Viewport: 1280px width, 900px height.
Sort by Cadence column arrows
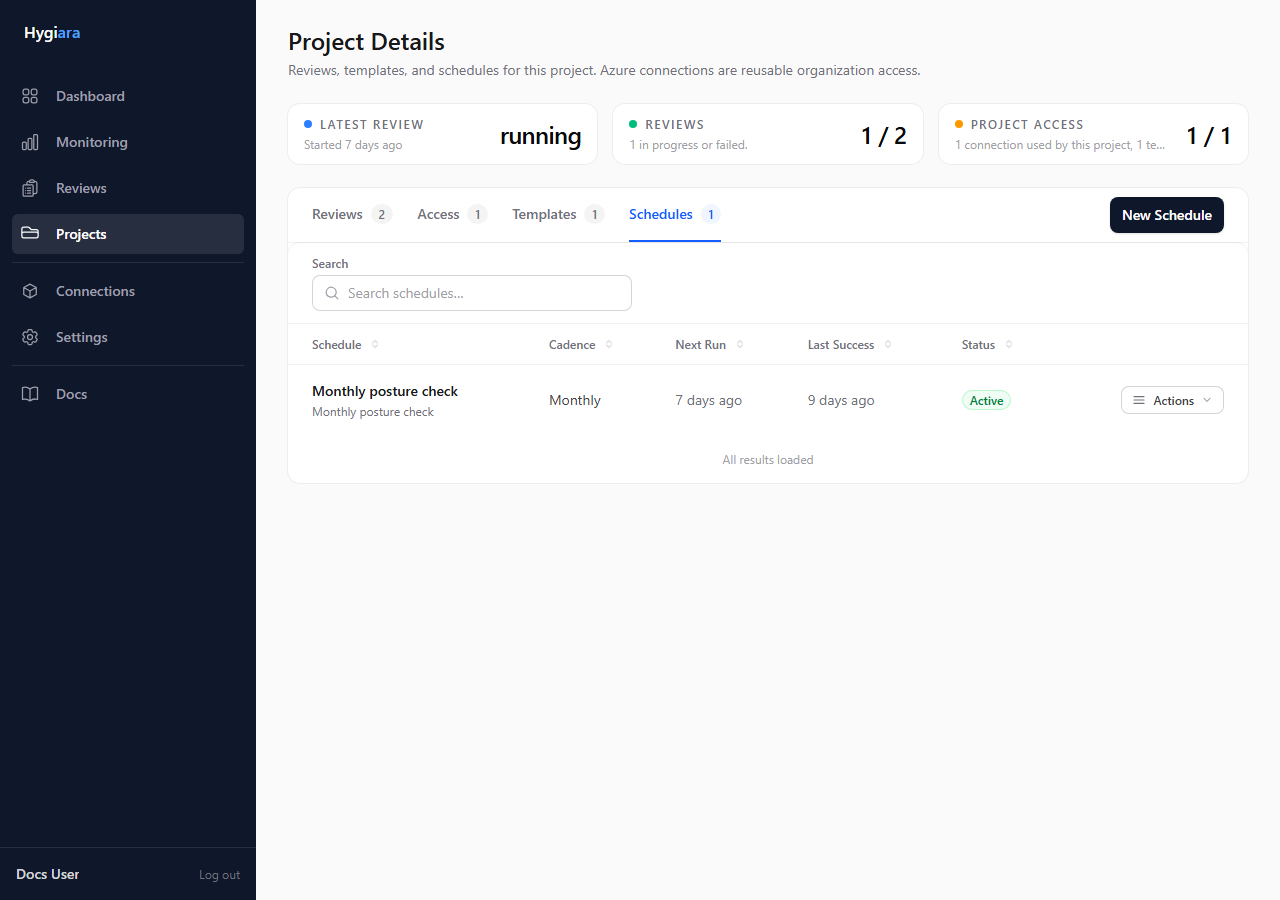(x=609, y=344)
